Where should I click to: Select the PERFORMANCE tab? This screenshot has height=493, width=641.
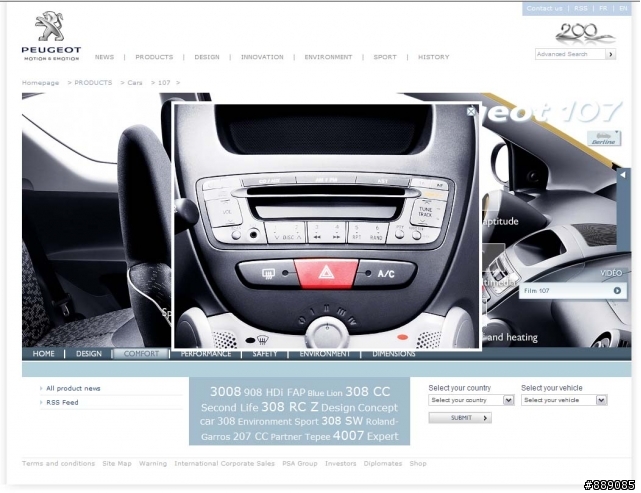(206, 354)
